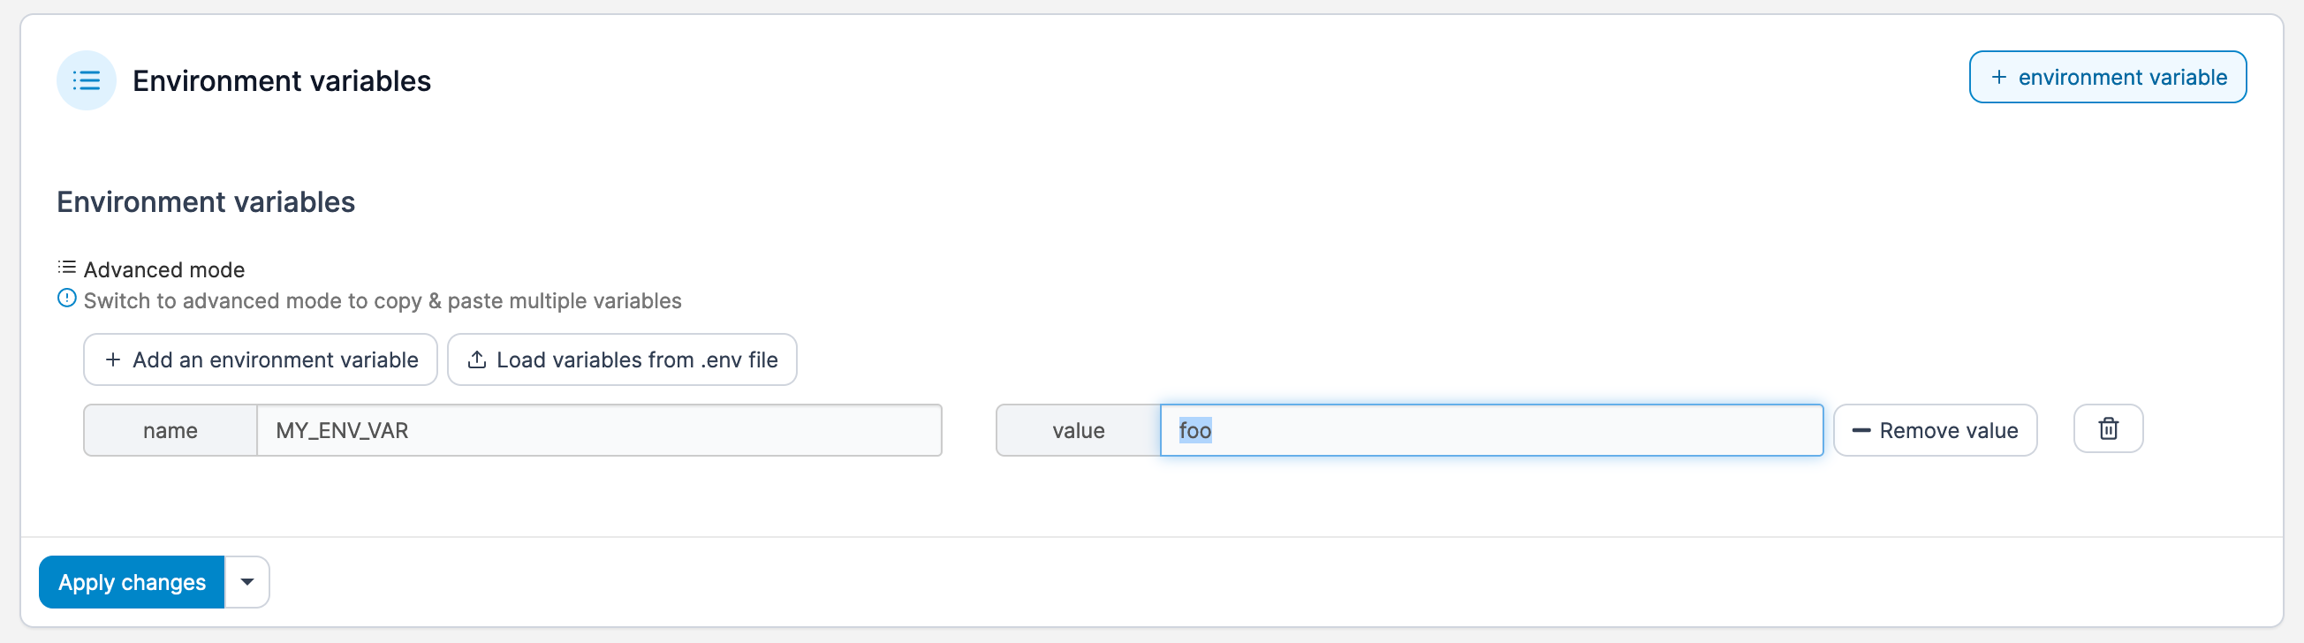Focus the name field containing MY_ENV_VAR

tap(598, 431)
